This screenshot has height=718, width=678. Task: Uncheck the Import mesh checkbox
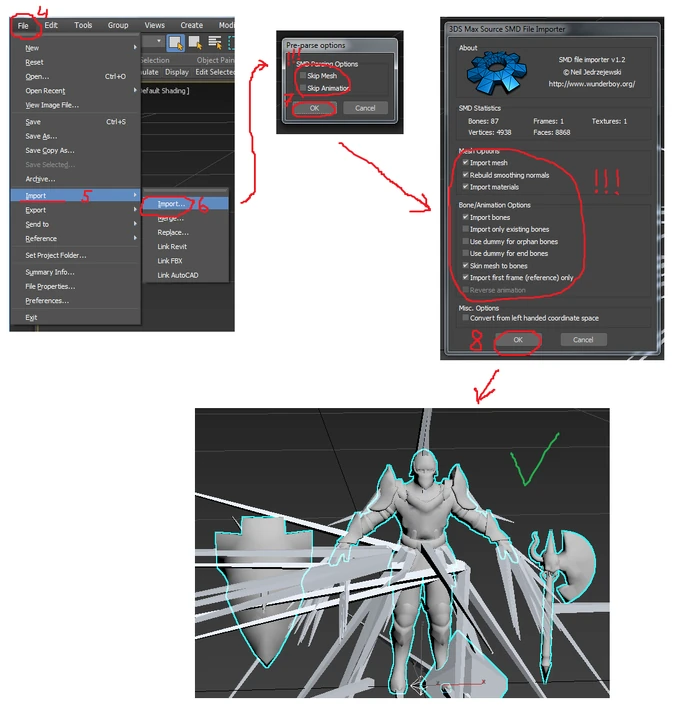point(466,163)
